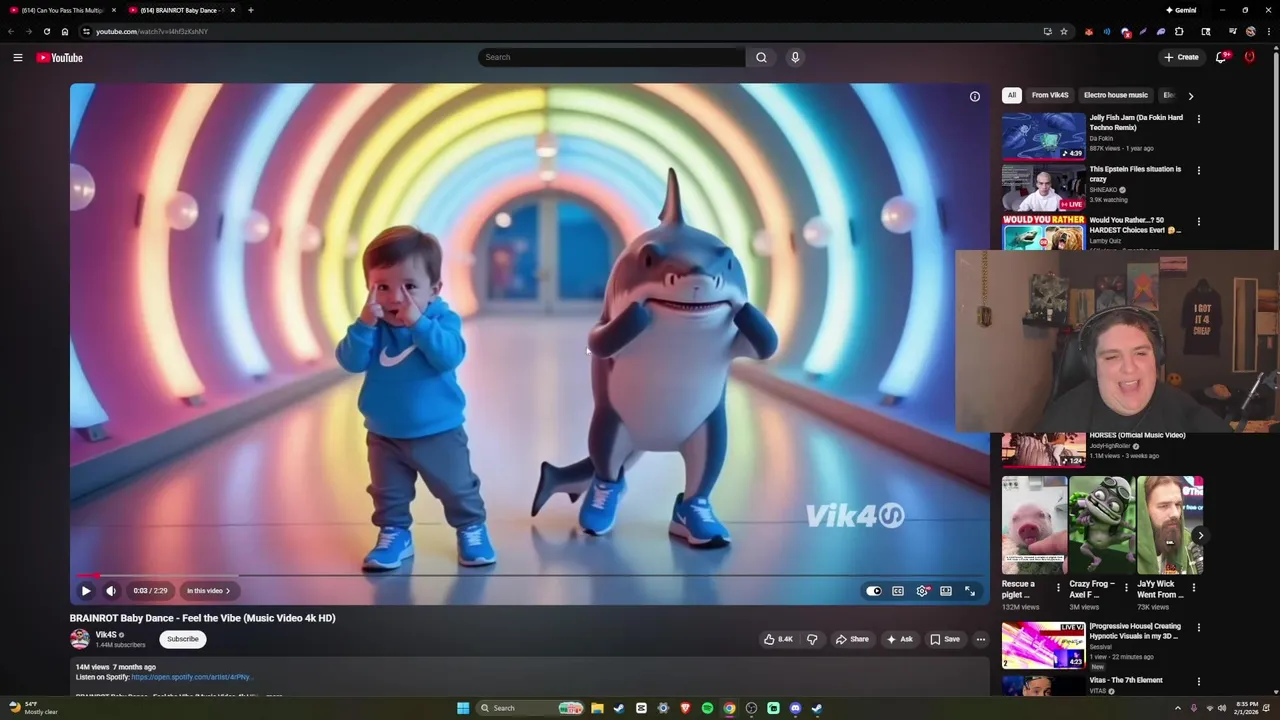
Task: Open Vik4S channel avatar
Action: pyautogui.click(x=80, y=639)
